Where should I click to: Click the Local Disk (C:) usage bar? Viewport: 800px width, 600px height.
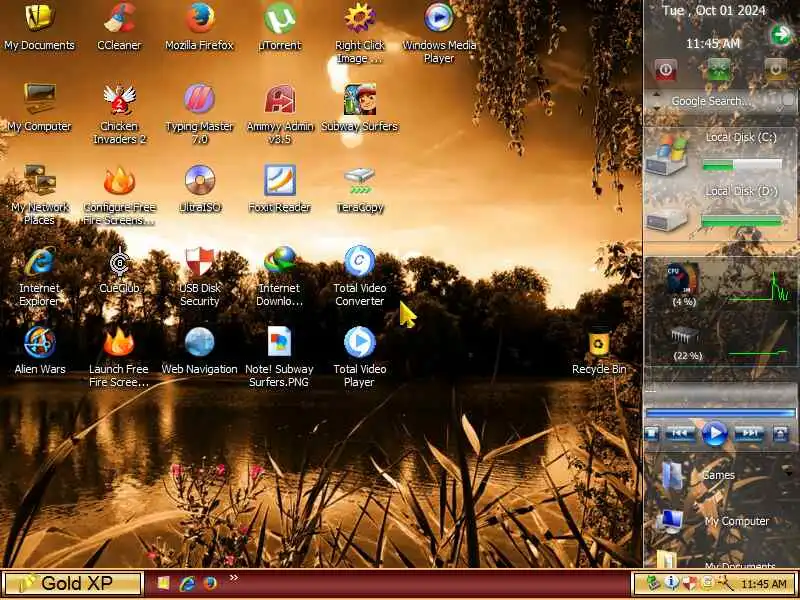click(742, 164)
